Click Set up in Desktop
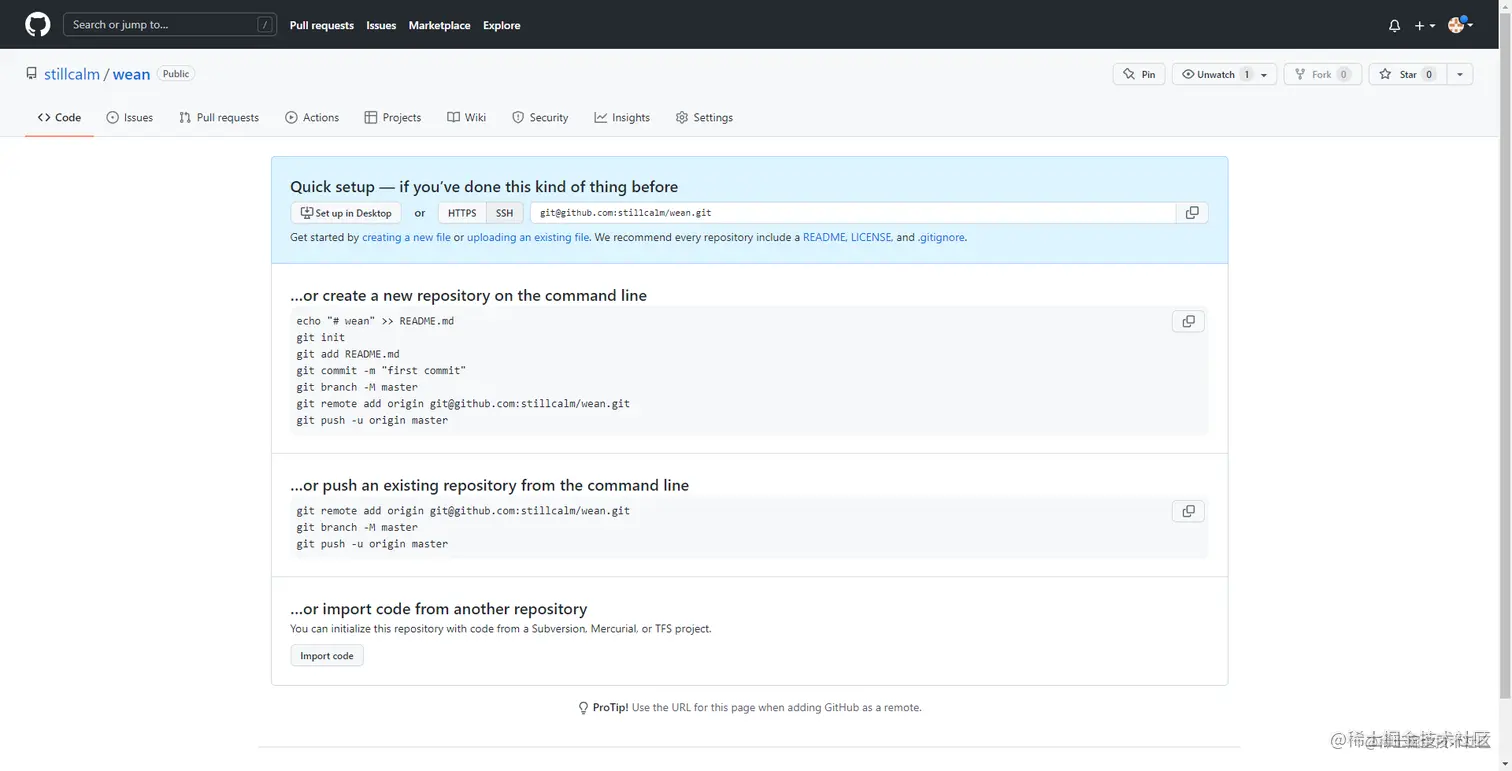This screenshot has width=1512, height=771. pos(346,213)
